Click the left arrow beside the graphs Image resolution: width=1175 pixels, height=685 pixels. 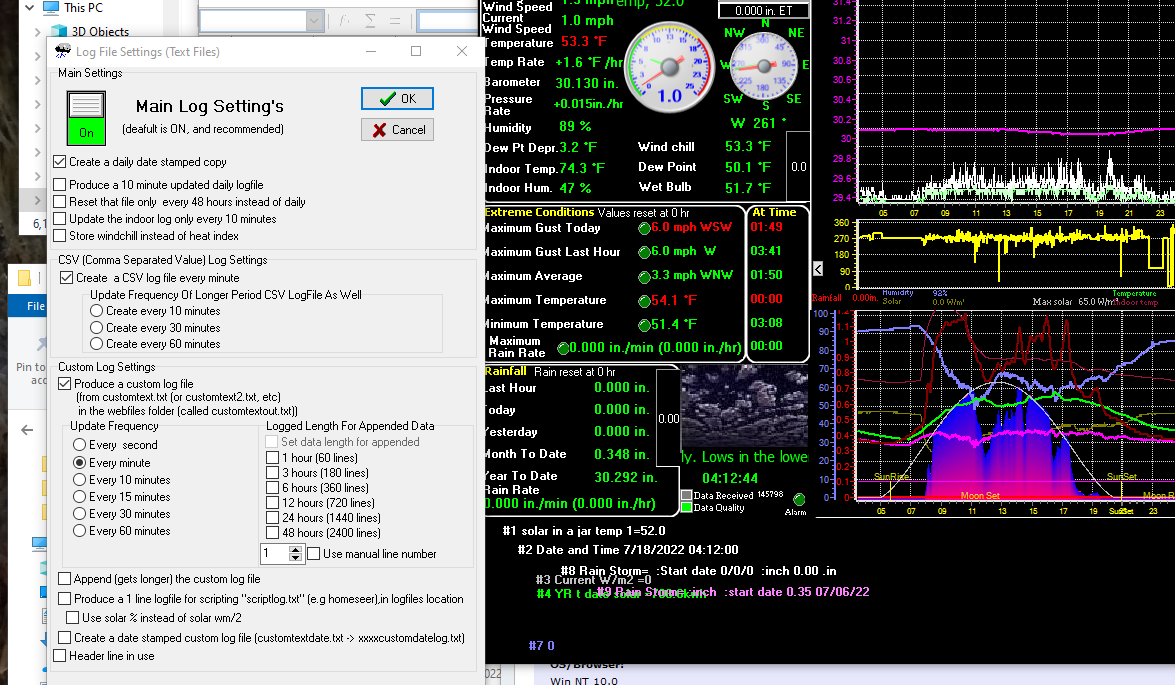818,268
